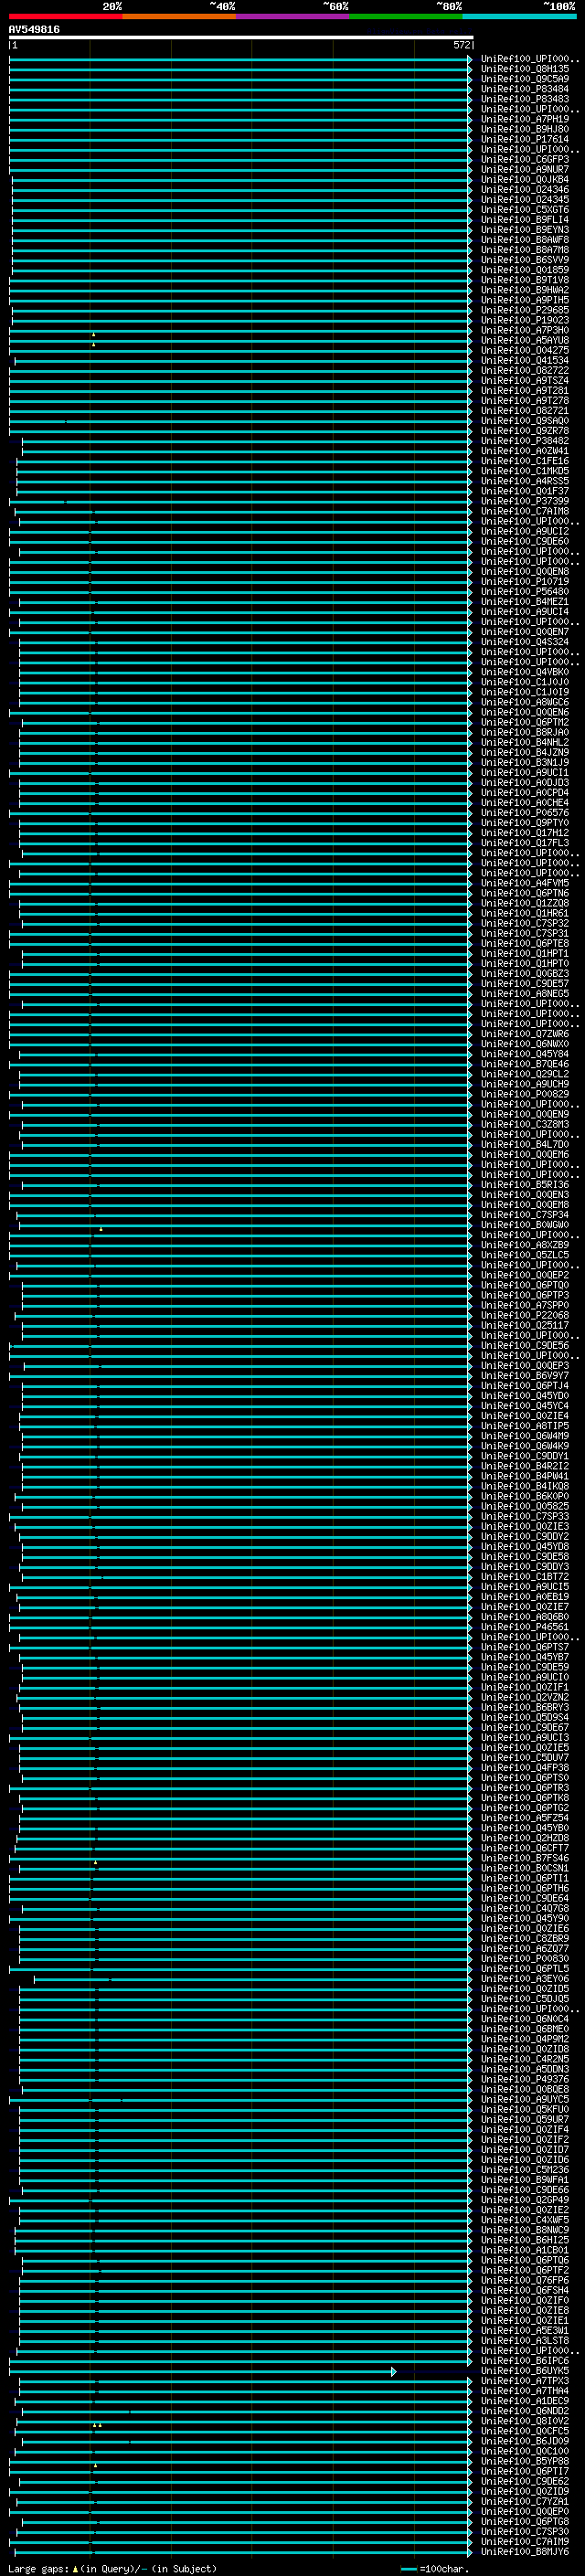Select hit label UniRef100_Q9C5A9
Screen dimensions: 585x2576
pyautogui.click(x=525, y=79)
